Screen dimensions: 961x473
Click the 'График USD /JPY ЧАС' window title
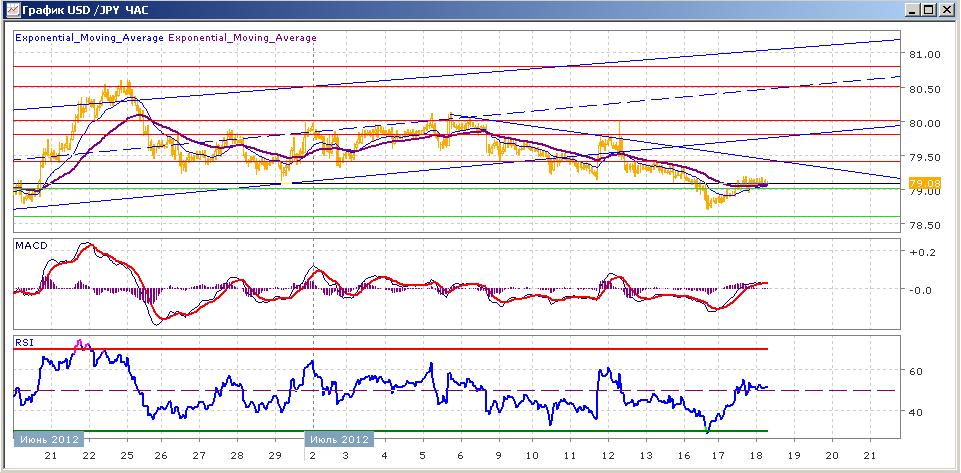tap(84, 10)
